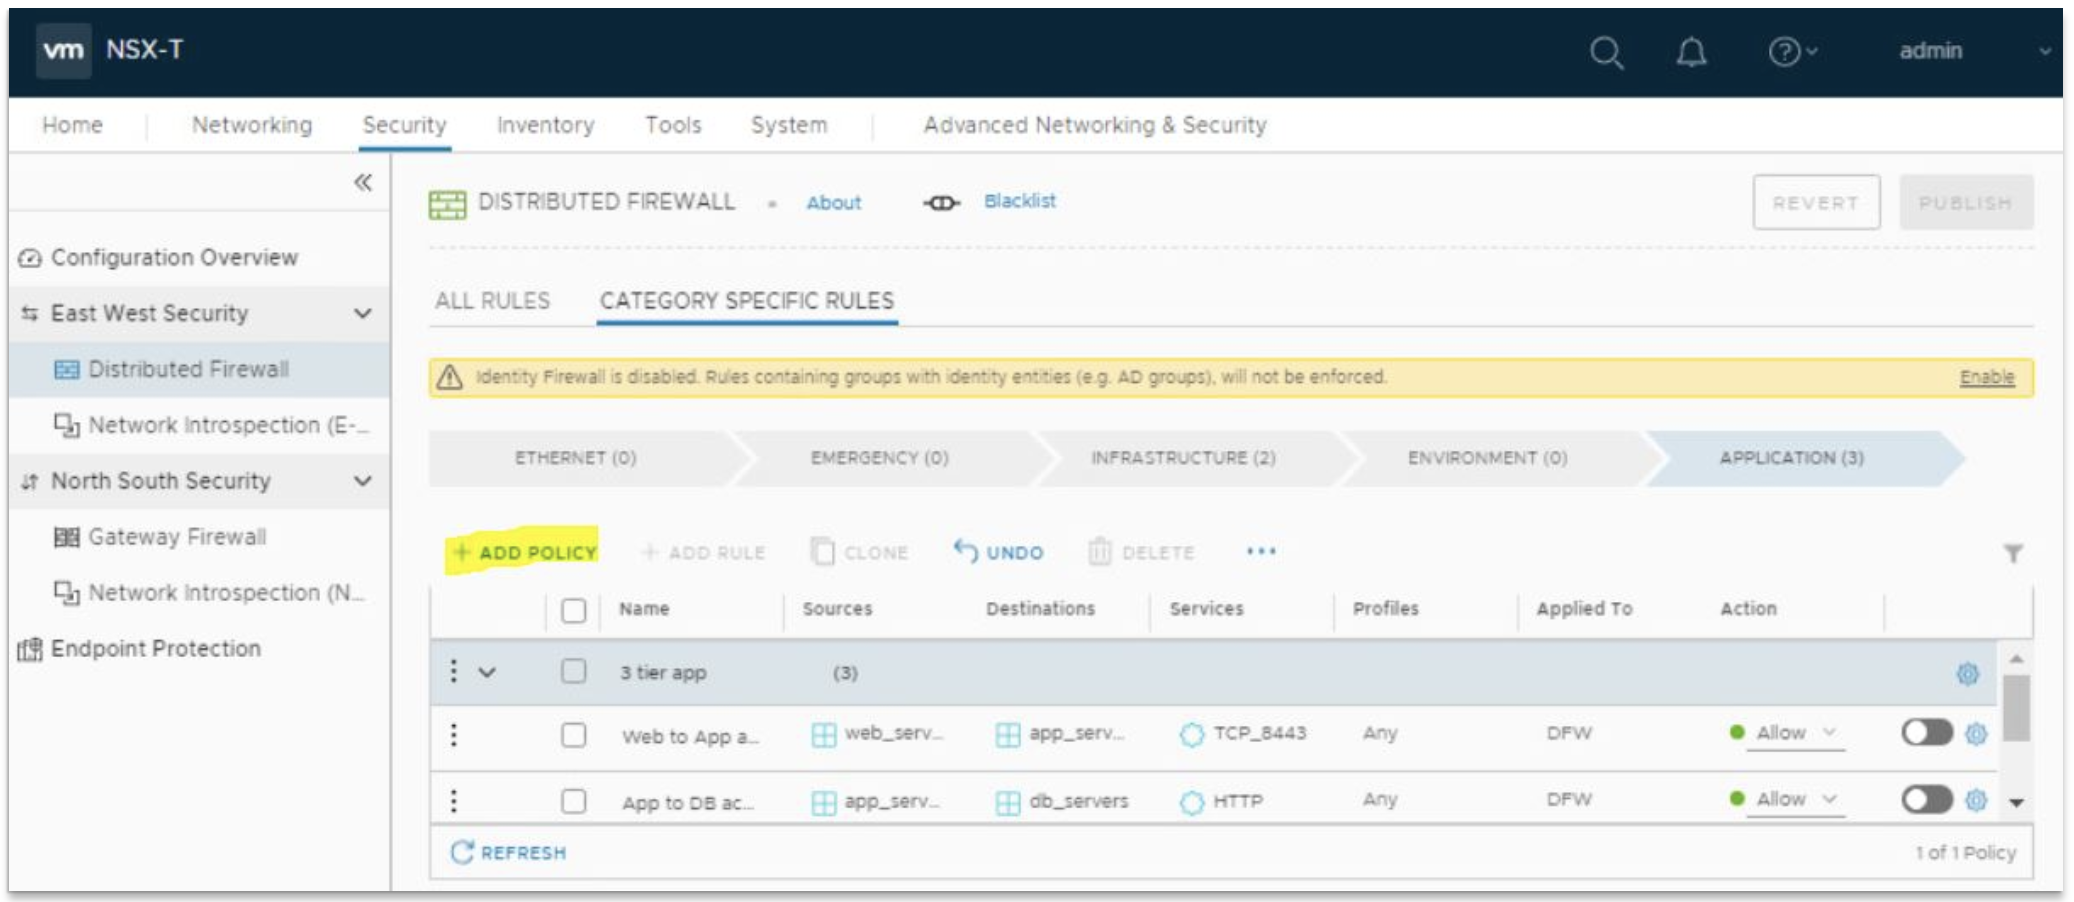
Task: Check the select-all header checkbox
Action: pyautogui.click(x=573, y=610)
